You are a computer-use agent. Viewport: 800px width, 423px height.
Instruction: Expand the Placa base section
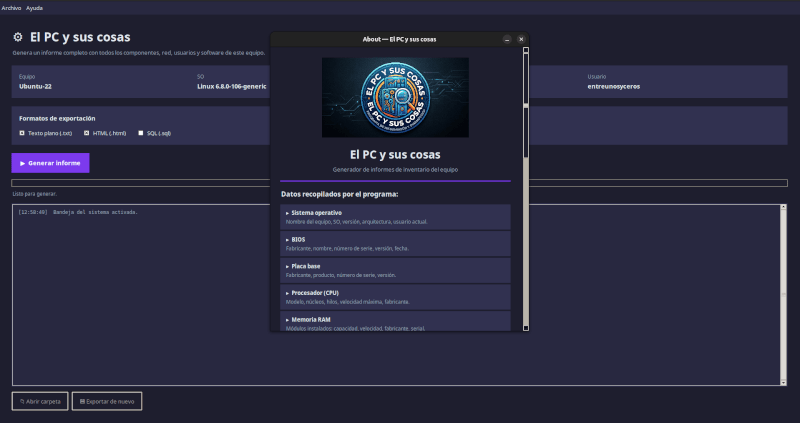(395, 270)
